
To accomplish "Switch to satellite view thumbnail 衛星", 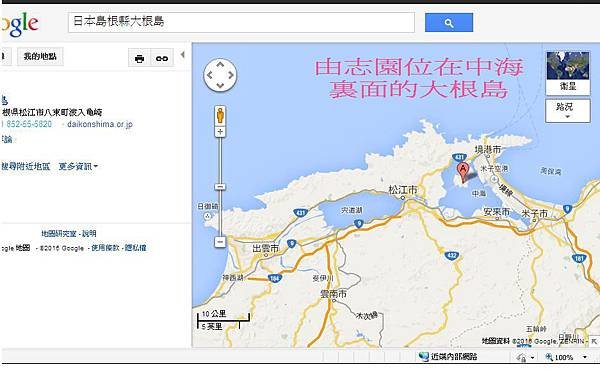I will coord(568,73).
